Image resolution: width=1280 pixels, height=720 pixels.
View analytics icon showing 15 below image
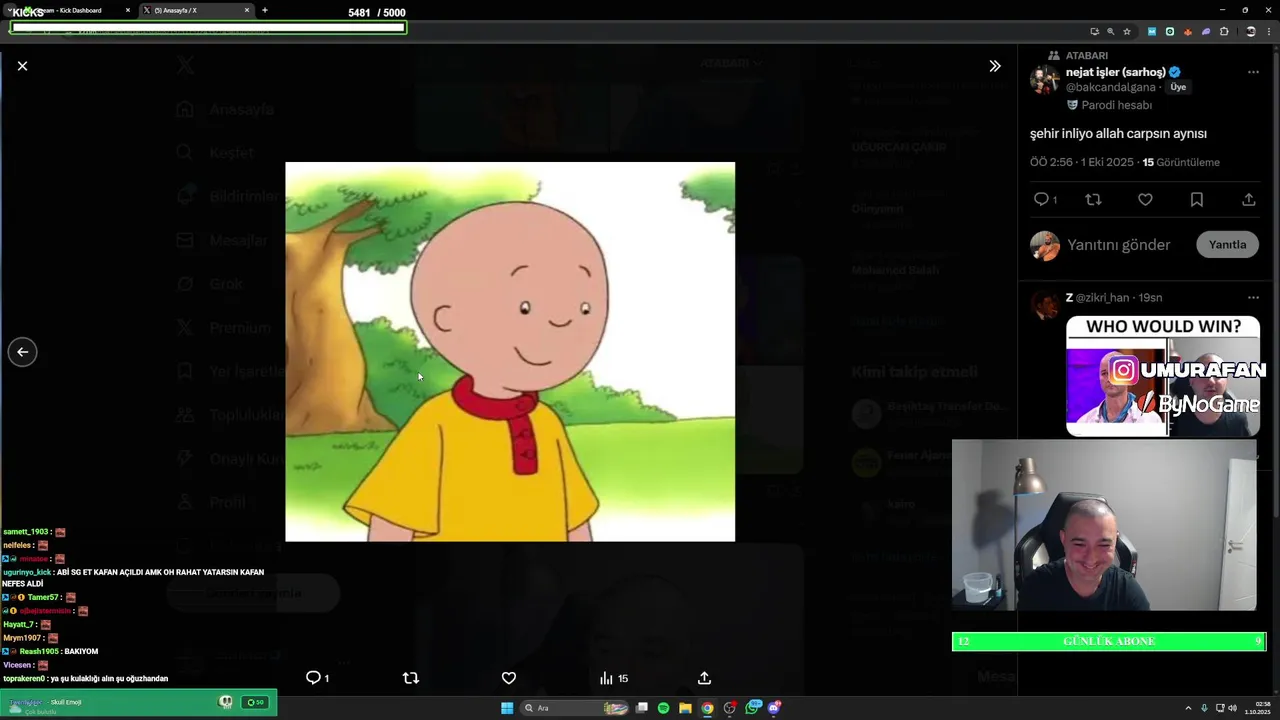pyautogui.click(x=613, y=678)
